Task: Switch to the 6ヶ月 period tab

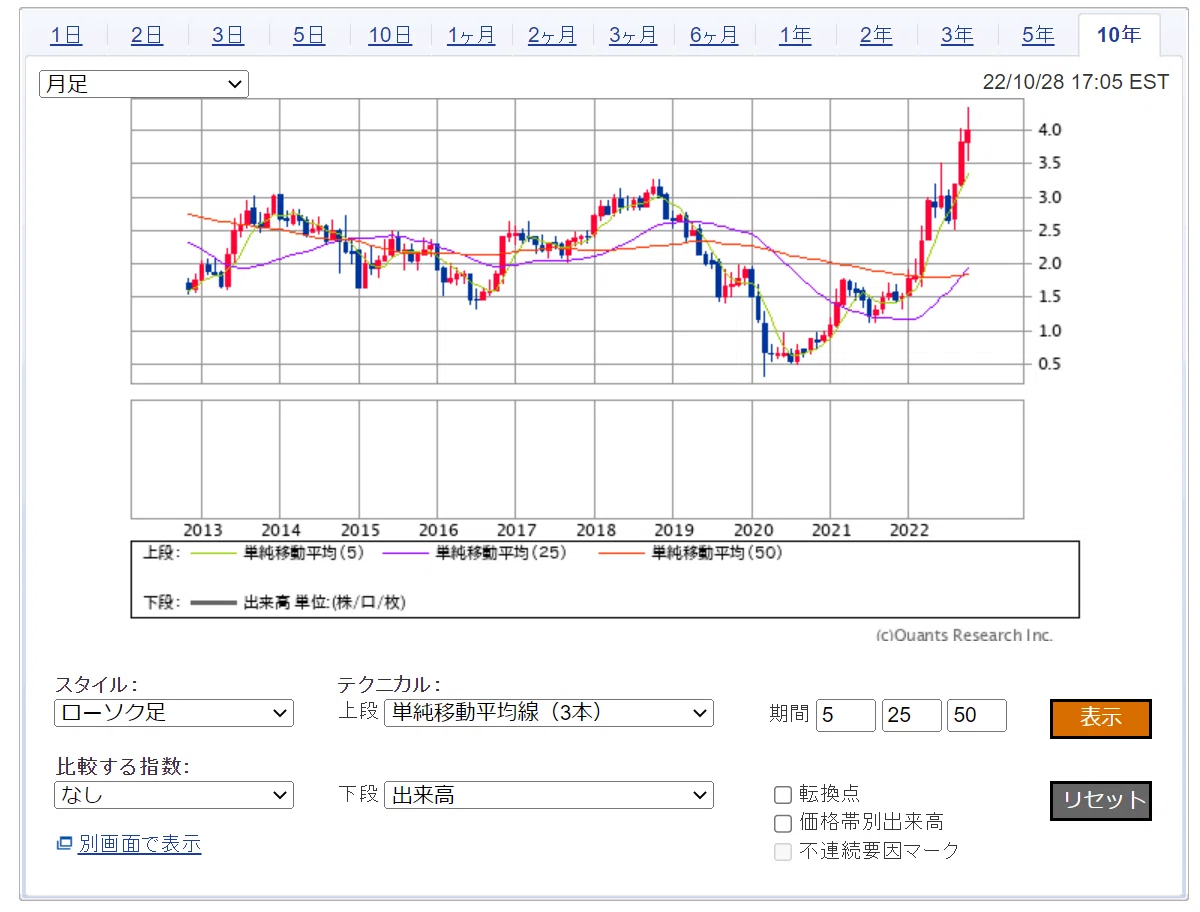Action: pyautogui.click(x=714, y=35)
